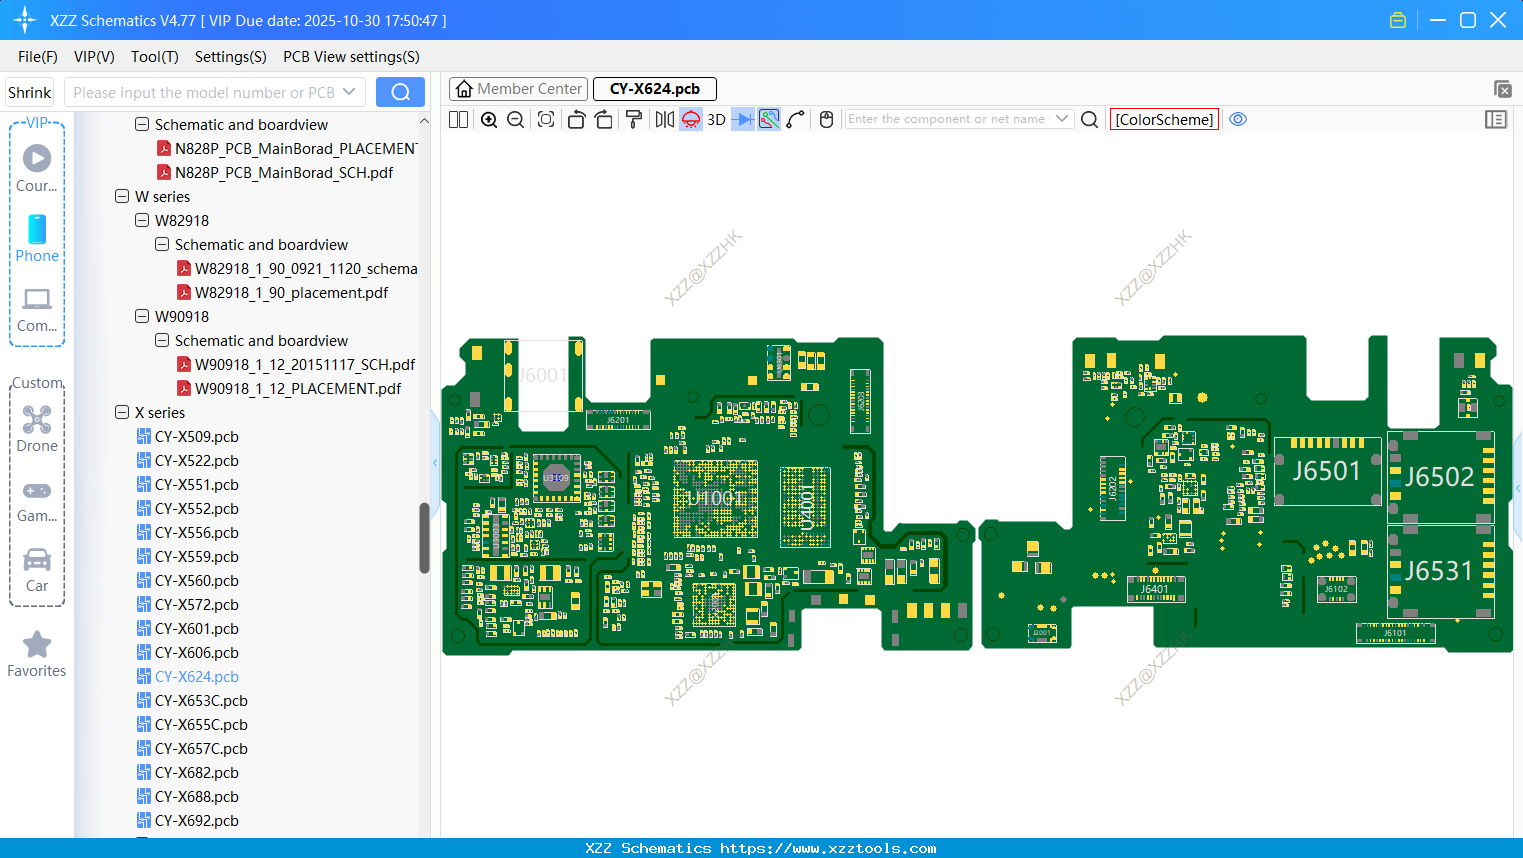Click the curve/net trace icon
1523x858 pixels.
coord(796,119)
